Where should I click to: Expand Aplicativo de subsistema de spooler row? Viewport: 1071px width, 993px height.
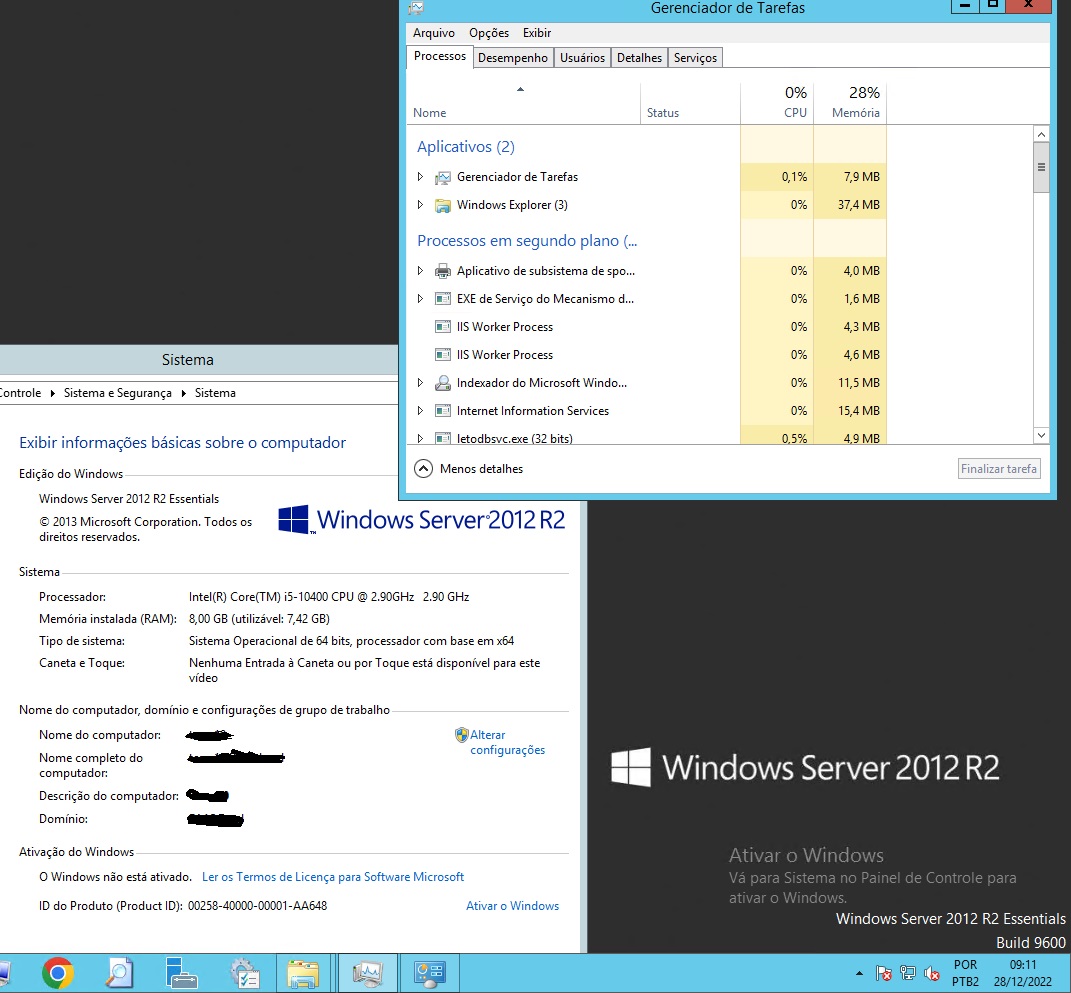pos(420,271)
